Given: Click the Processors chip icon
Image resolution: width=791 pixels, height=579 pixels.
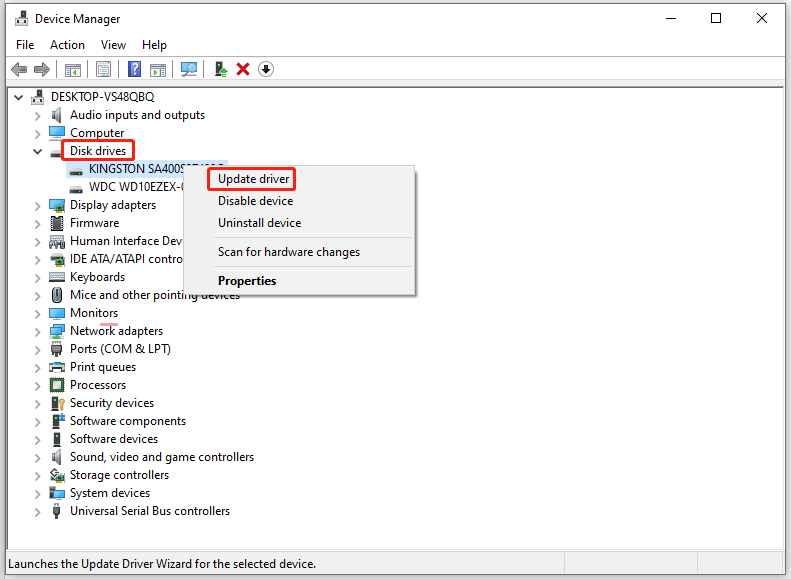Looking at the screenshot, I should coord(57,385).
